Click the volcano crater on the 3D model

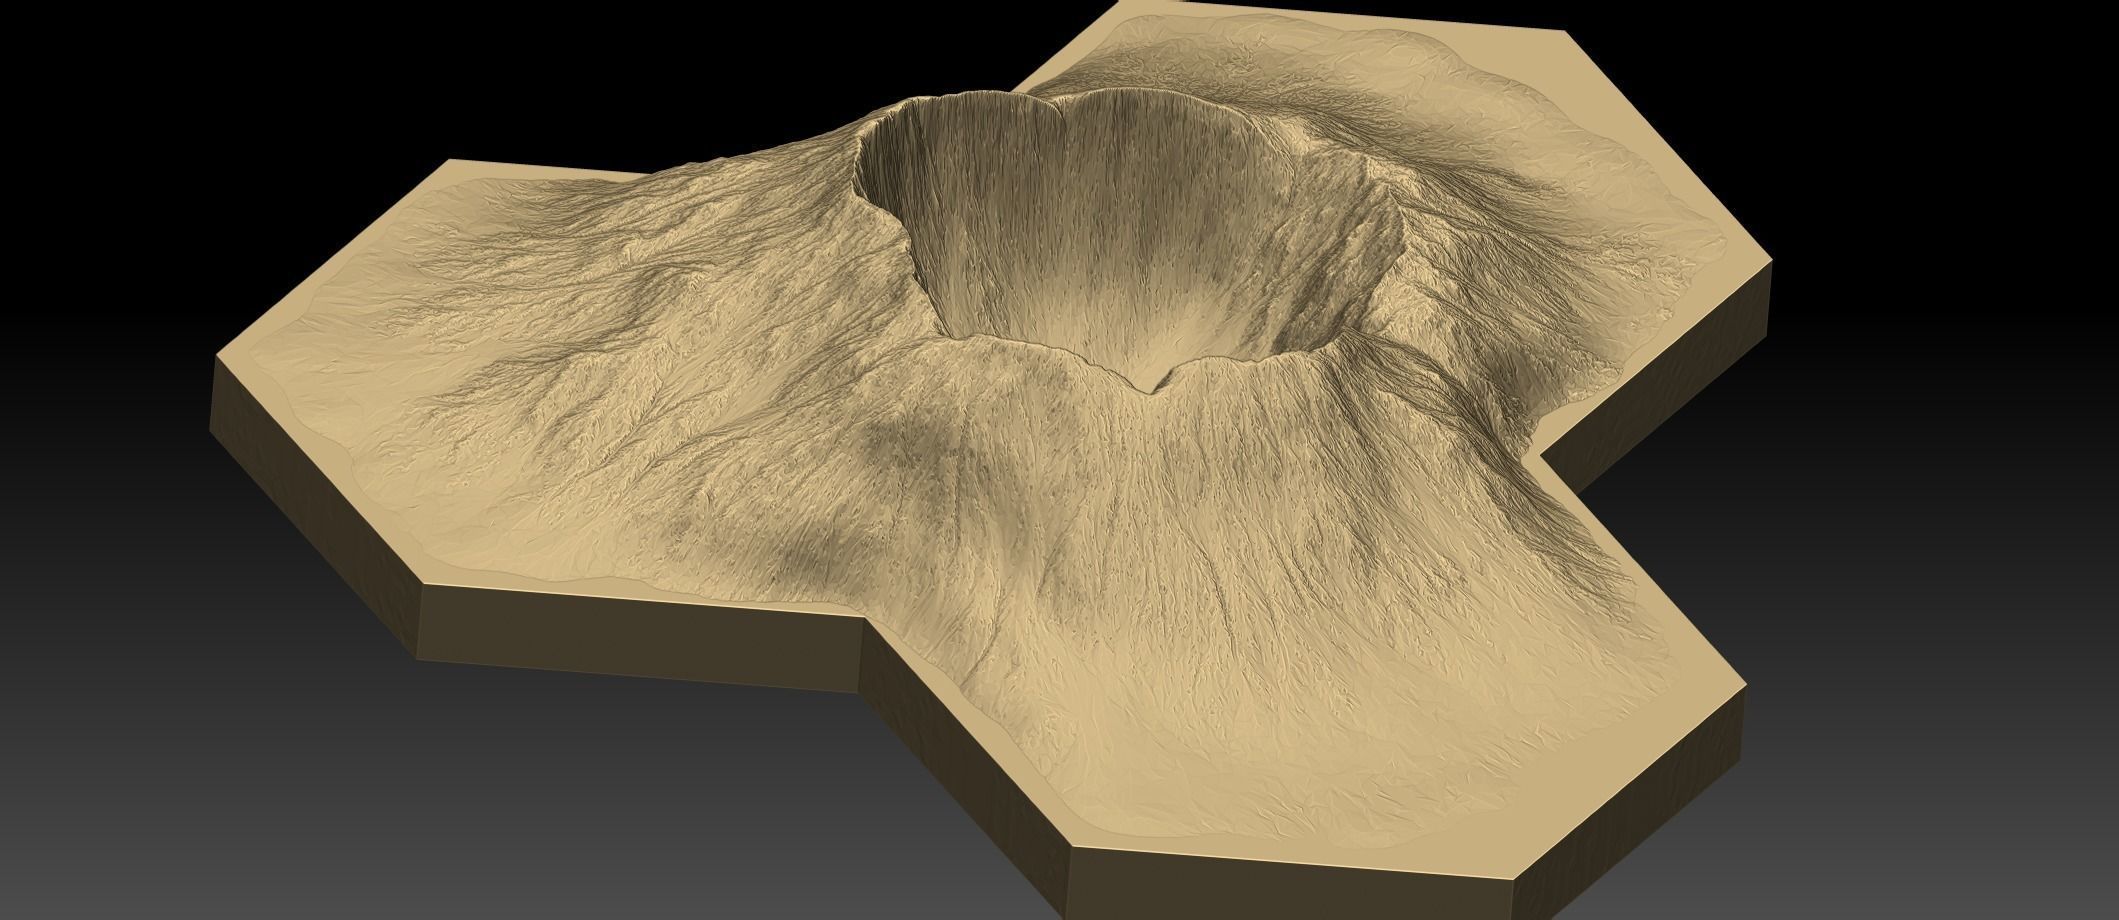click(1128, 240)
